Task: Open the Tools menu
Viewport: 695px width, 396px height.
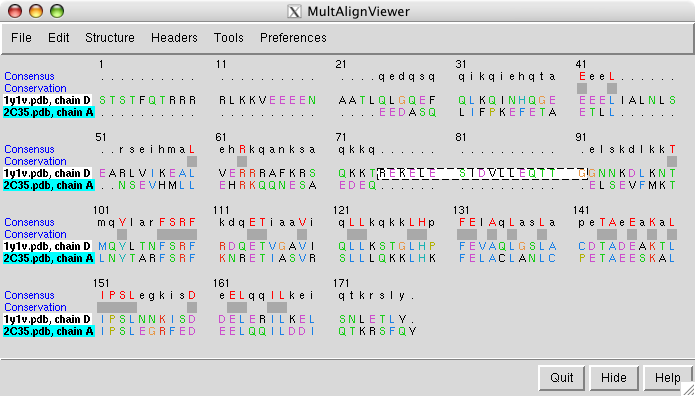Action: [x=229, y=38]
